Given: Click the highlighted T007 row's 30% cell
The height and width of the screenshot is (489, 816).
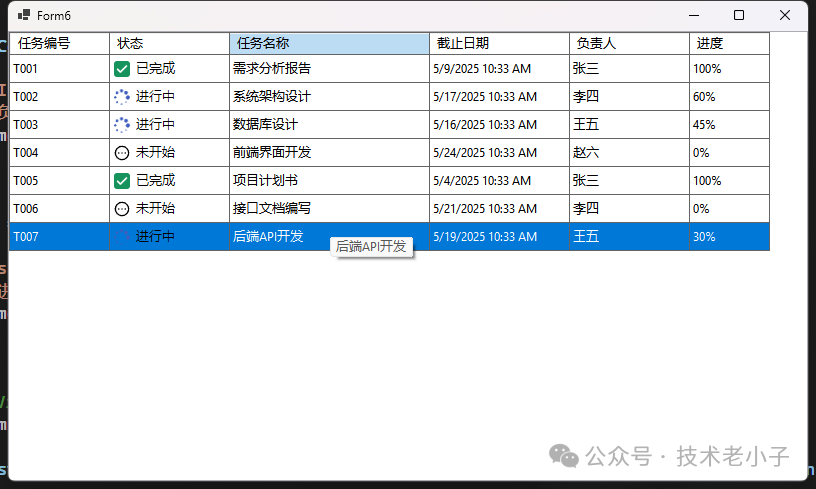Looking at the screenshot, I should (x=728, y=237).
